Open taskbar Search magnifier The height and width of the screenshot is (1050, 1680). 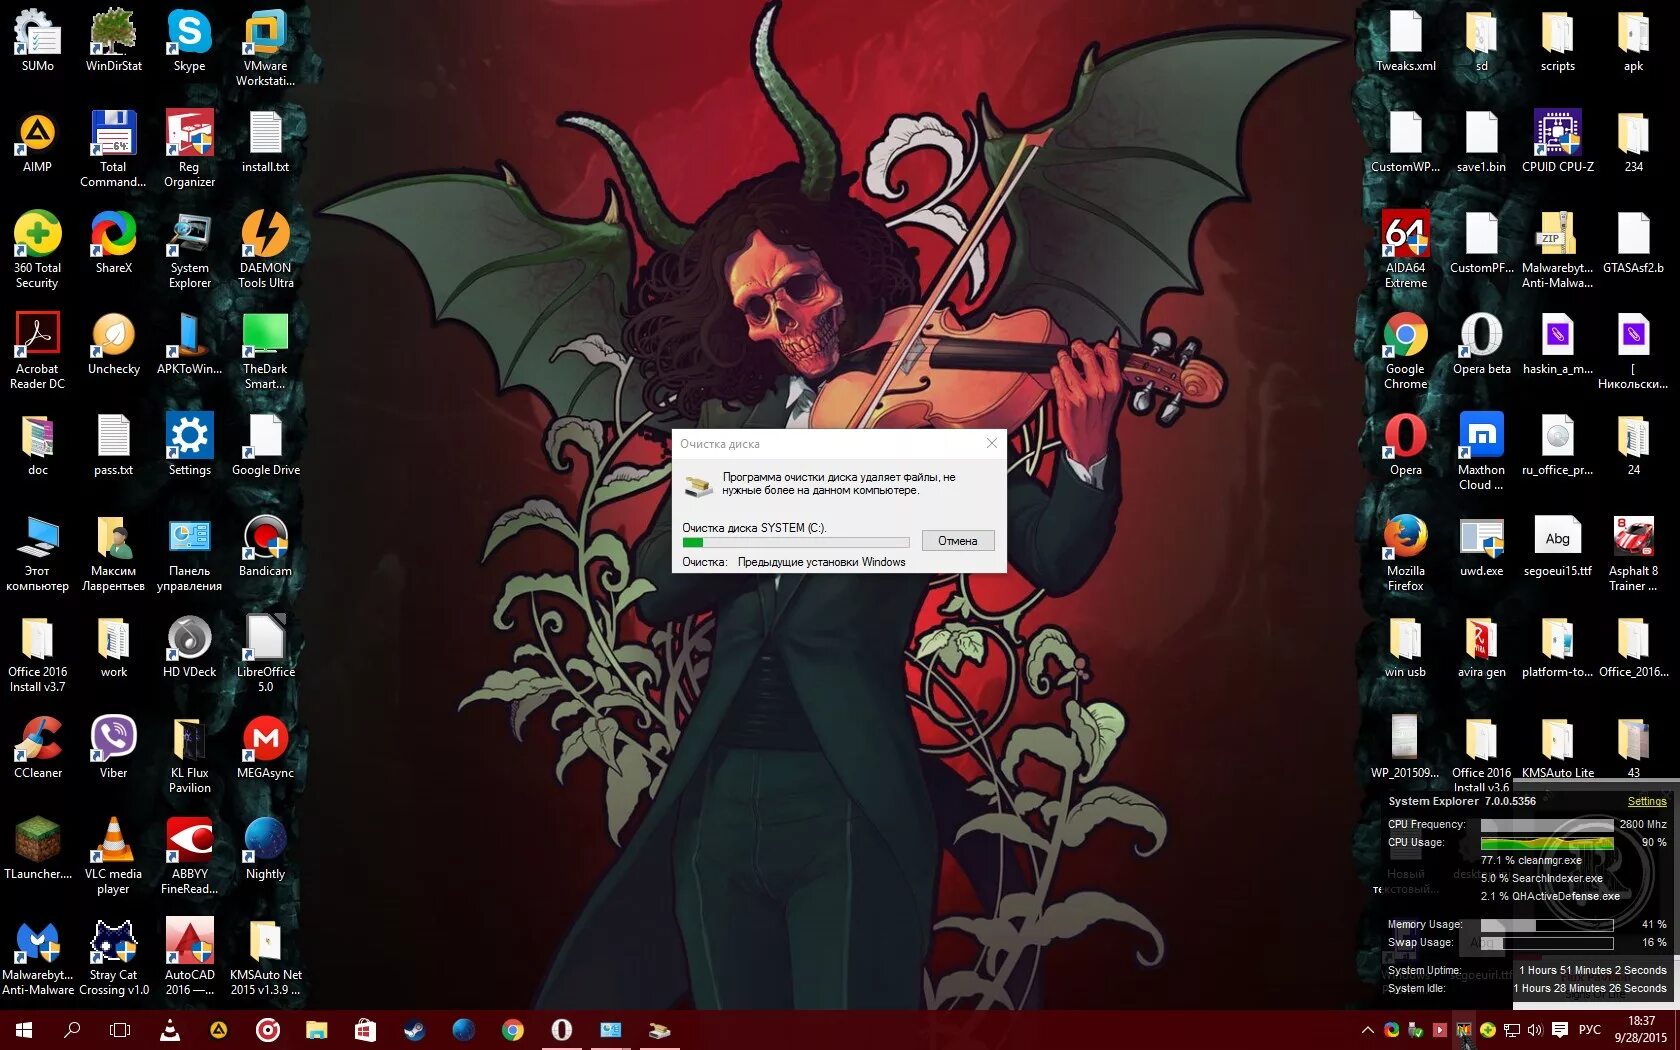click(x=72, y=1030)
